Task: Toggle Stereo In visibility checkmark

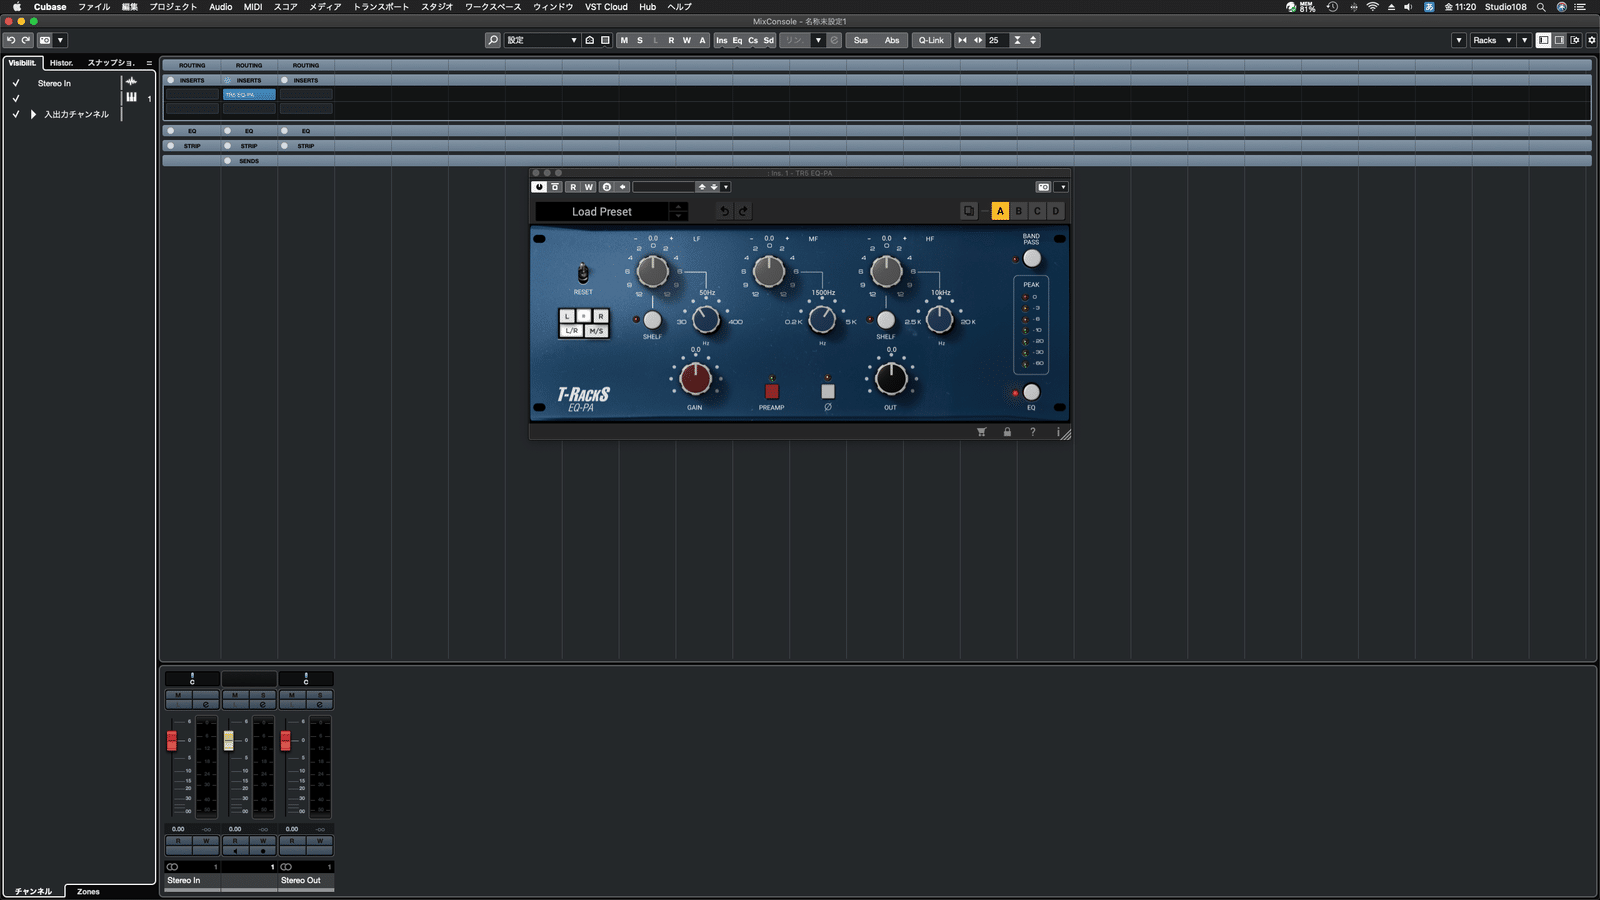Action: [x=16, y=83]
